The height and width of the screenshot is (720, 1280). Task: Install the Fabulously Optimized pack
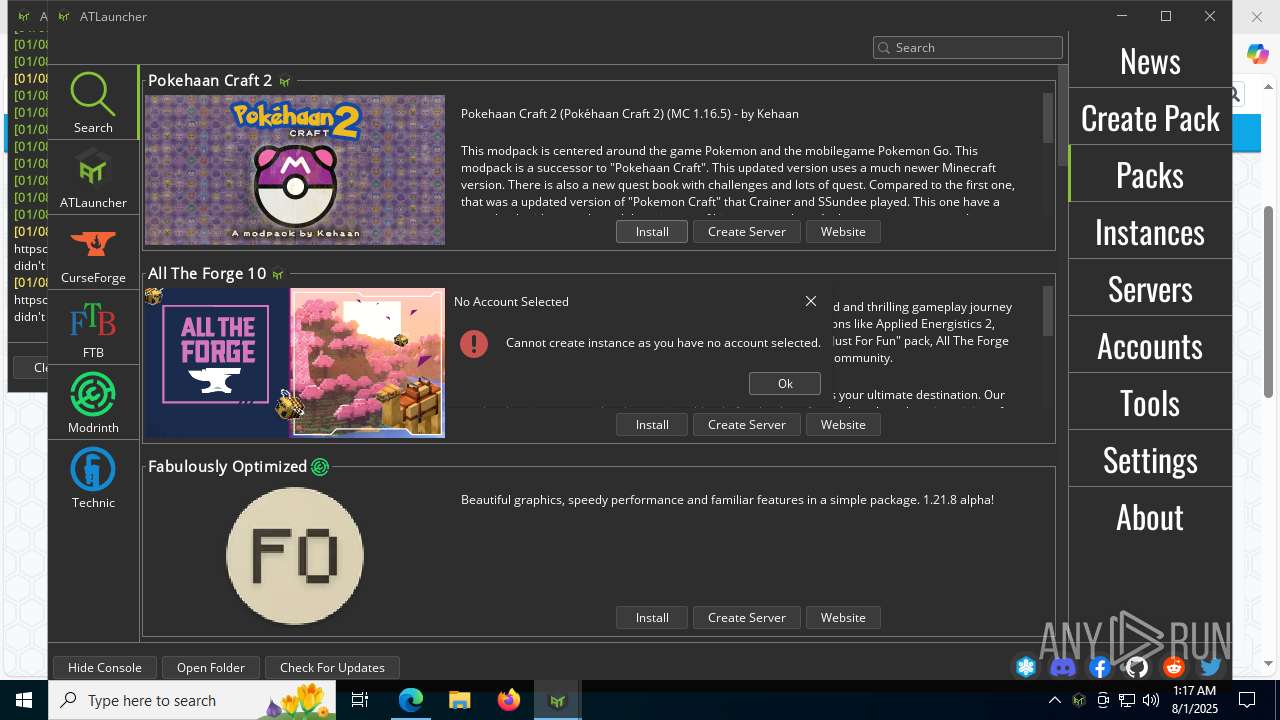[652, 617]
